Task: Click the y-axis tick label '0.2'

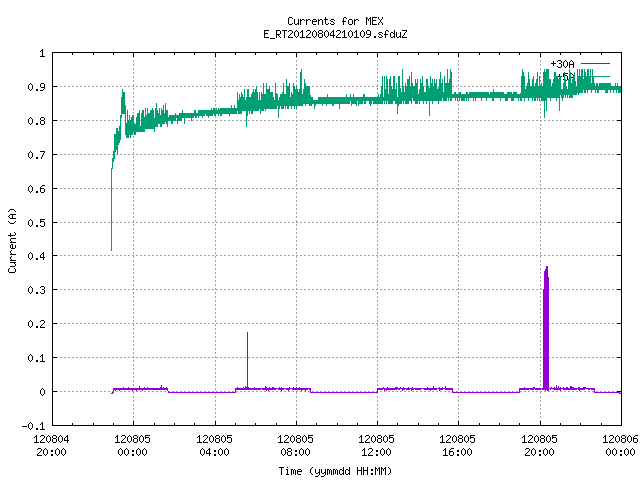Action: click(x=36, y=324)
